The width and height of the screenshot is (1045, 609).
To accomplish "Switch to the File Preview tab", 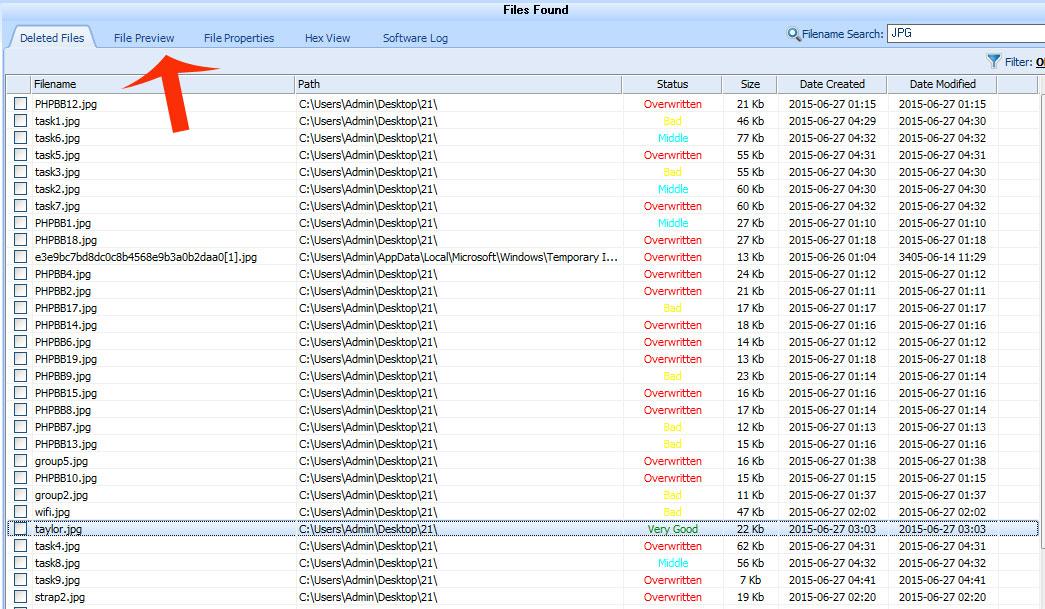I will click(x=143, y=37).
